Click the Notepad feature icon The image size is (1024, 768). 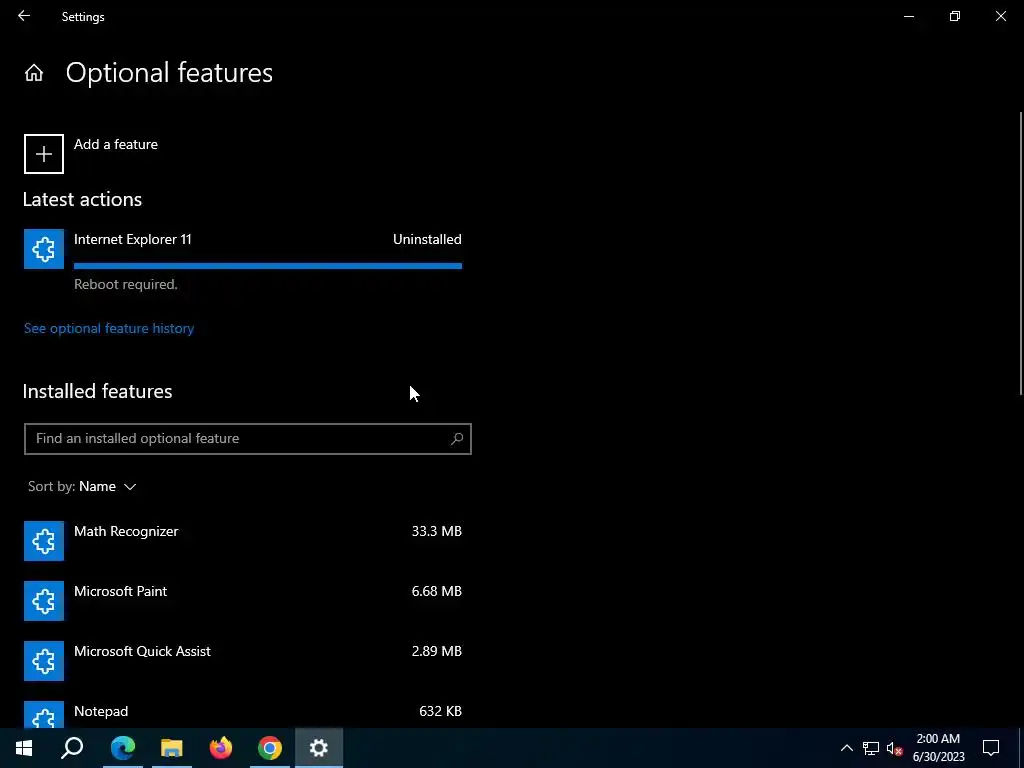[x=44, y=714]
